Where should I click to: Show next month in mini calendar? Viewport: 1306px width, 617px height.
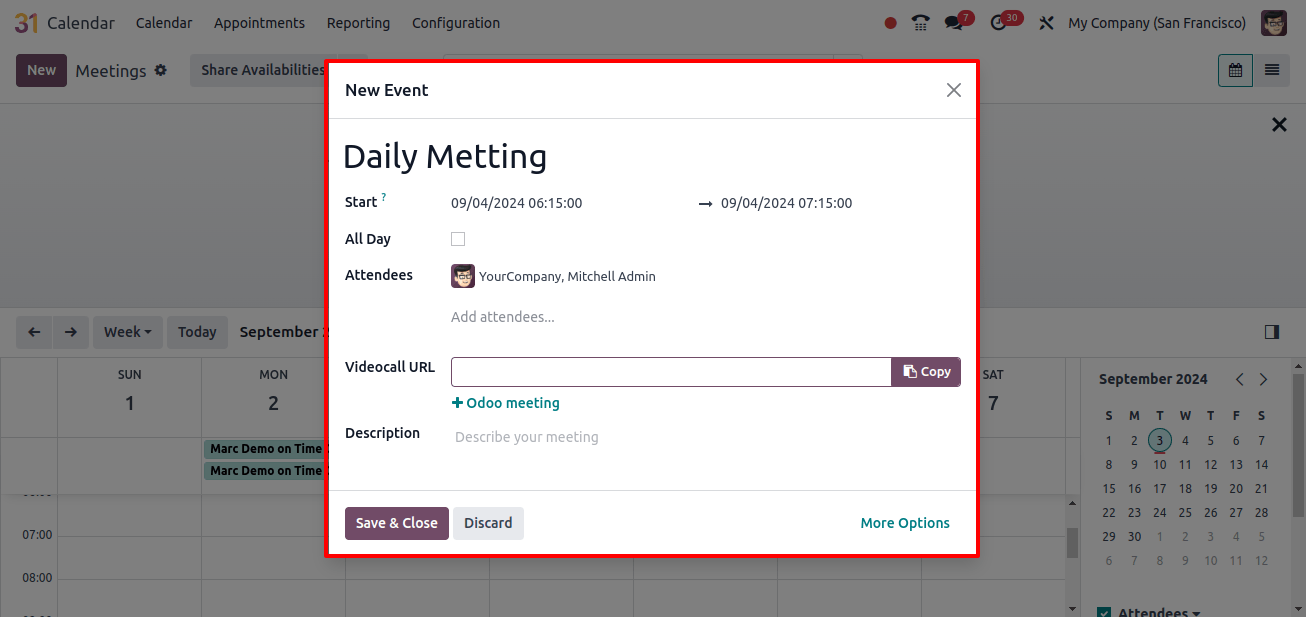pos(1264,379)
